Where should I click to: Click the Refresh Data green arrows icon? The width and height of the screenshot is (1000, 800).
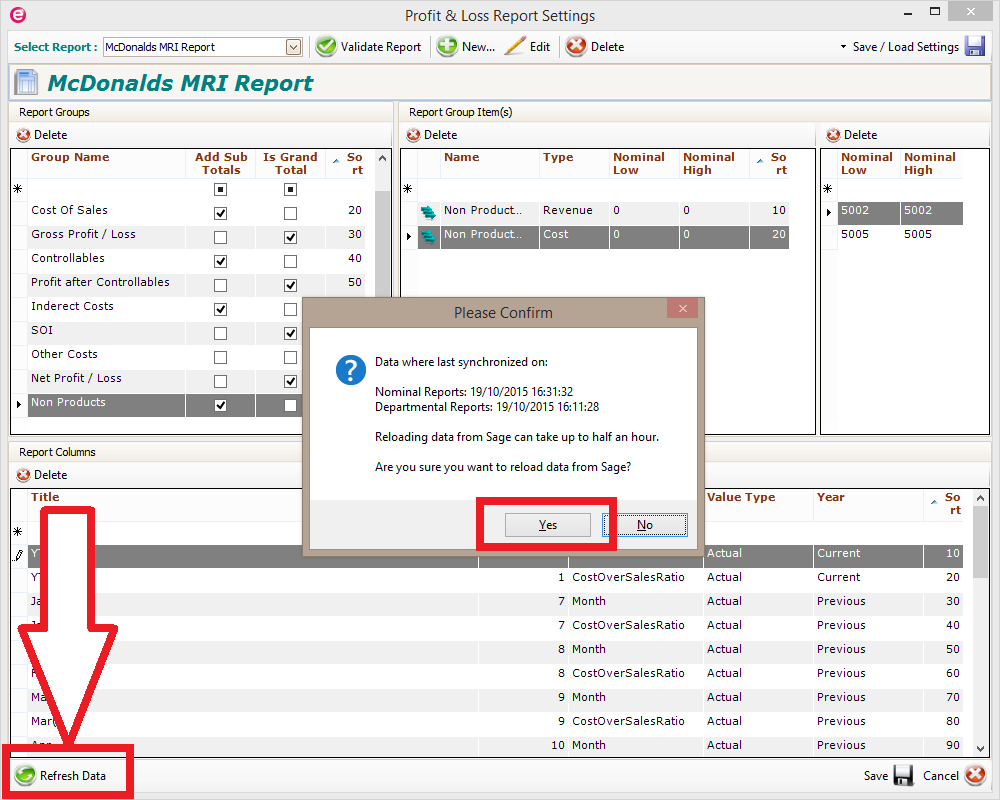25,776
